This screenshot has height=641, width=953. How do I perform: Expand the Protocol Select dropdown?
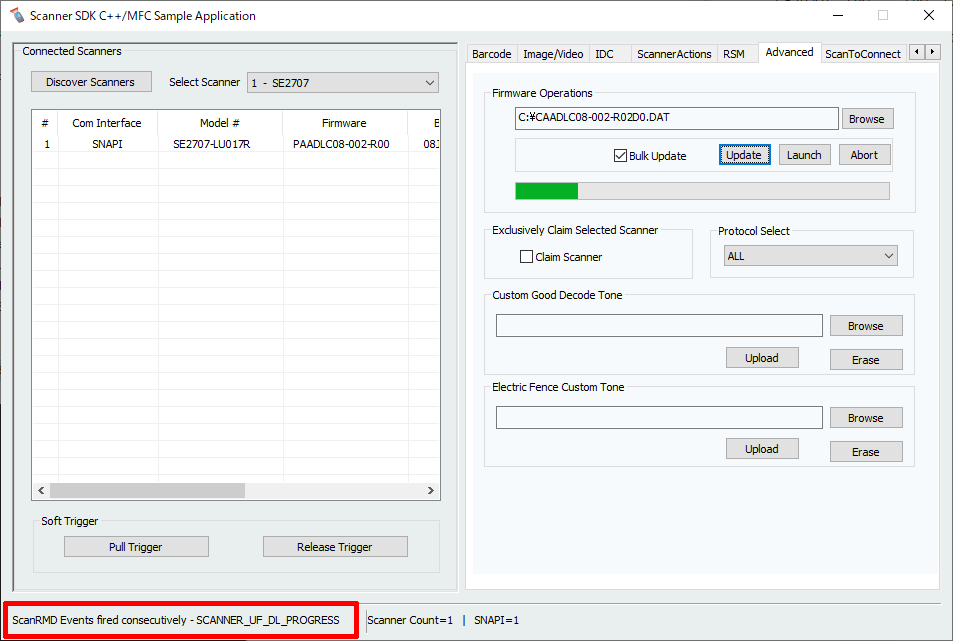tap(810, 256)
